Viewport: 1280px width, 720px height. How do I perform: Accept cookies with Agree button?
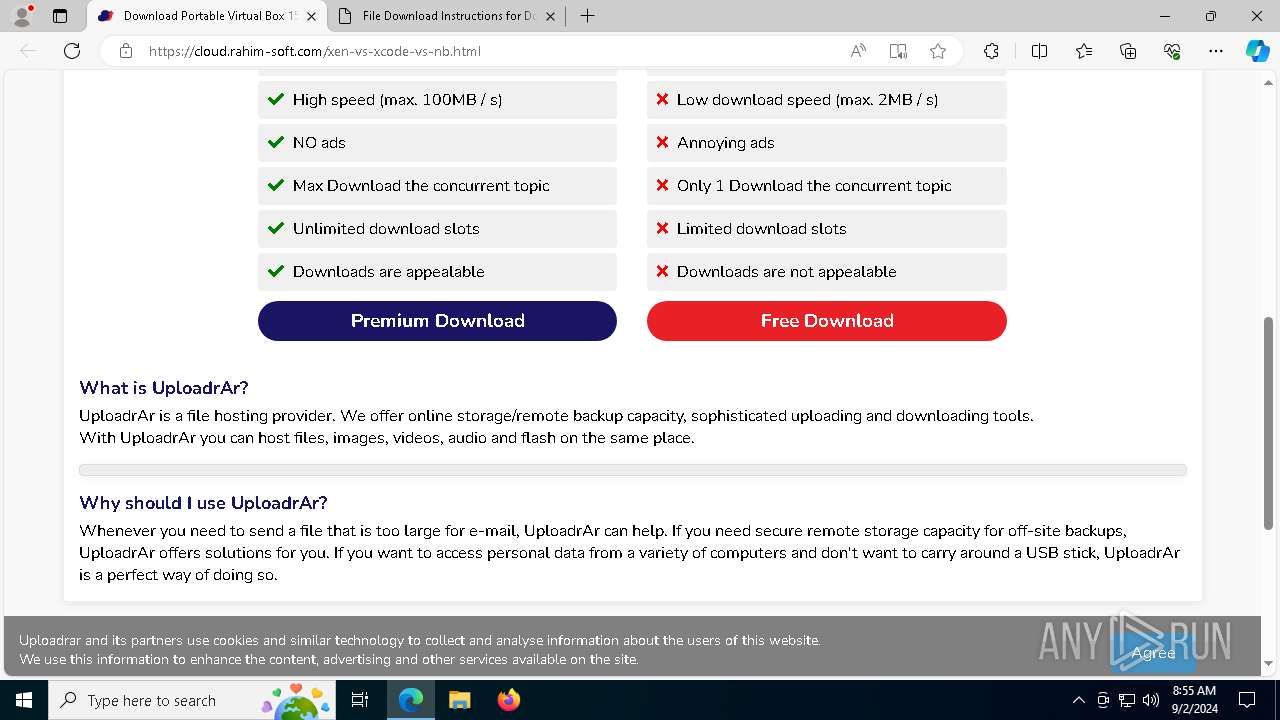pos(1153,653)
